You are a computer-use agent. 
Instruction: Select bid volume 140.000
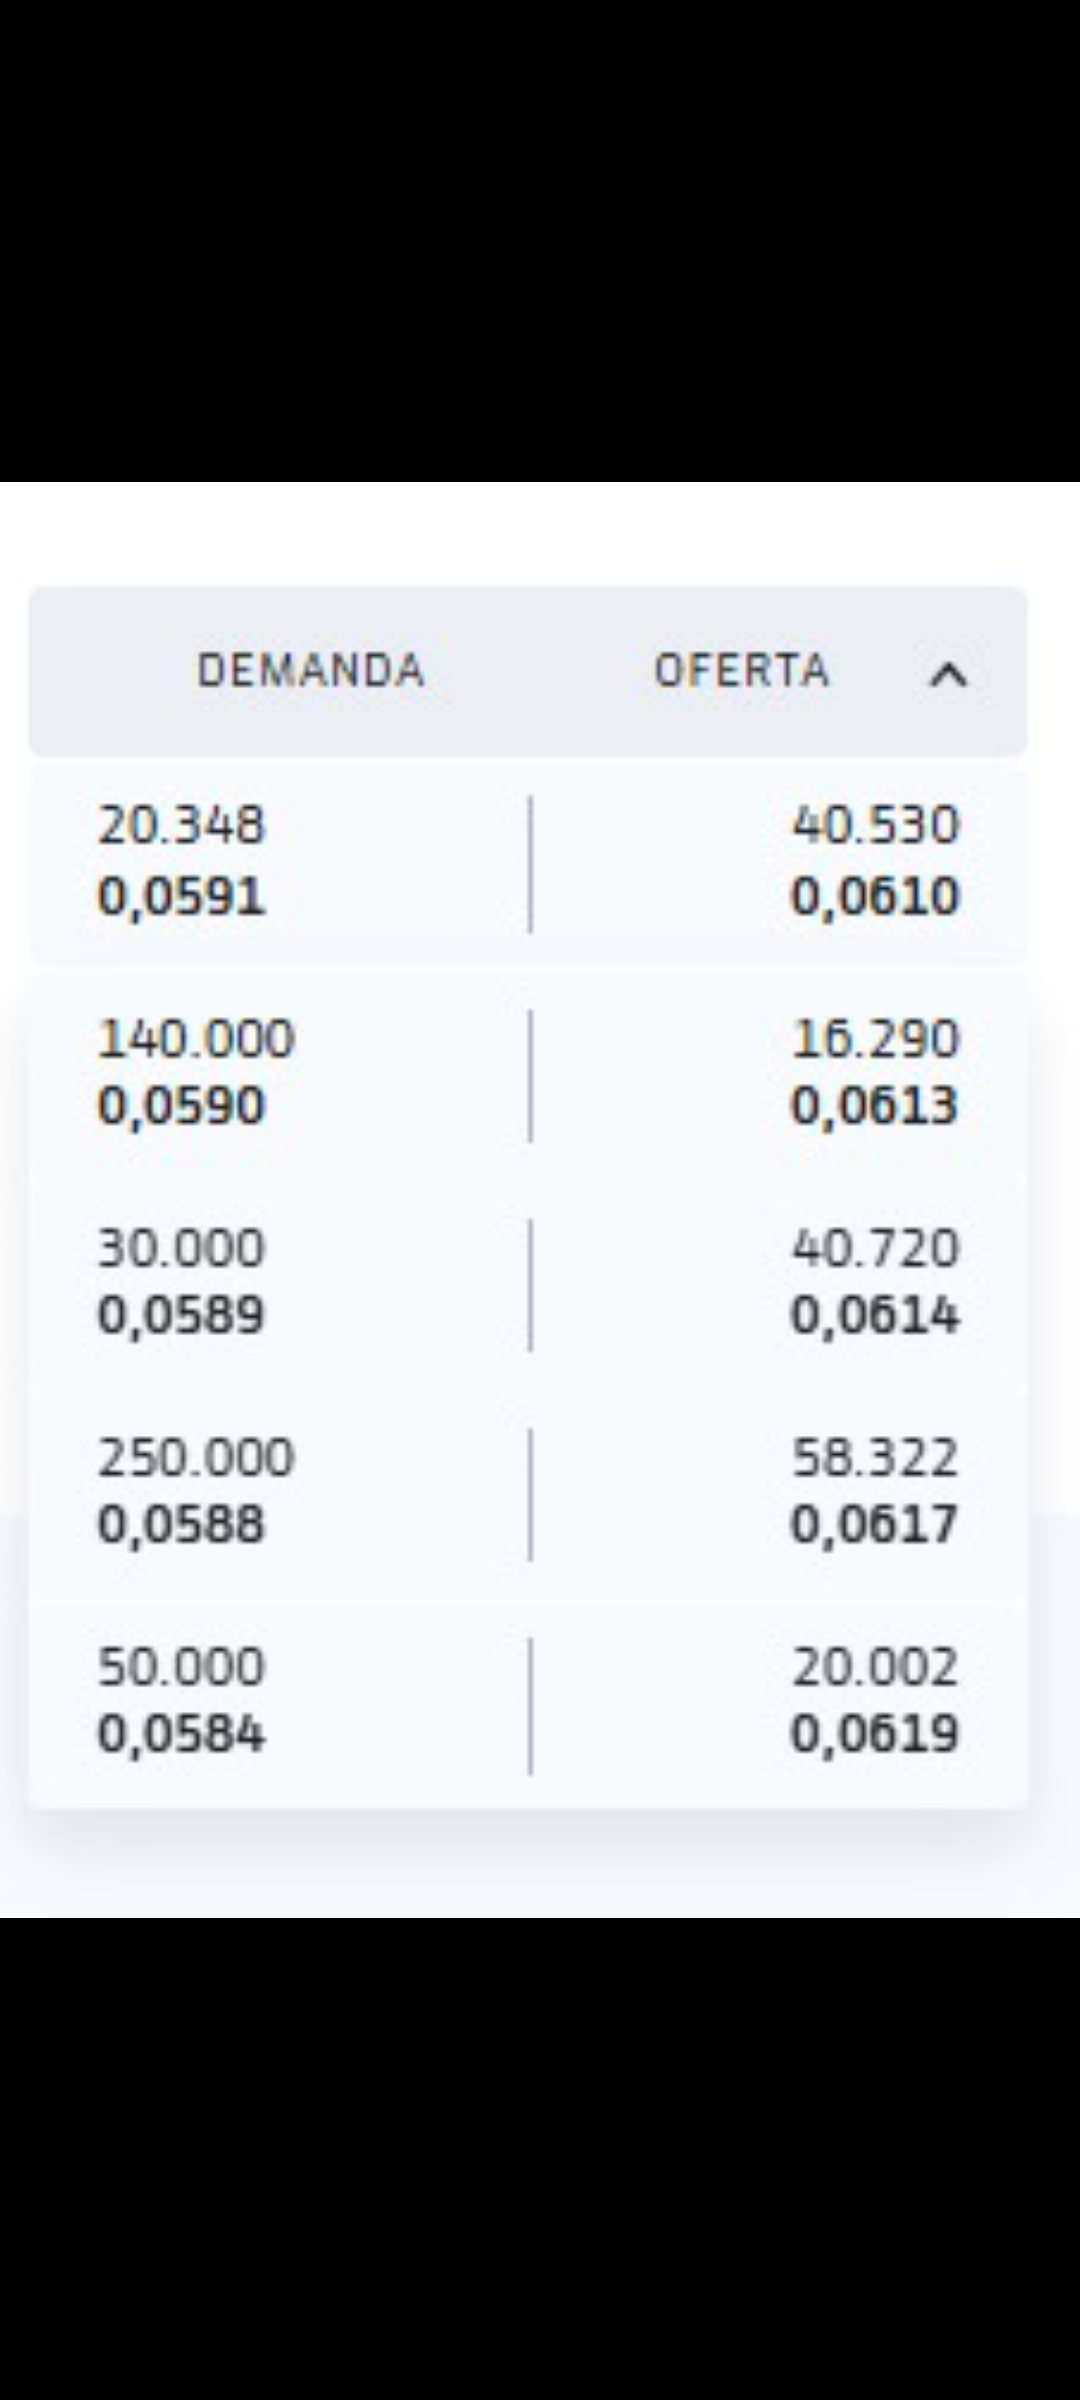point(196,1039)
